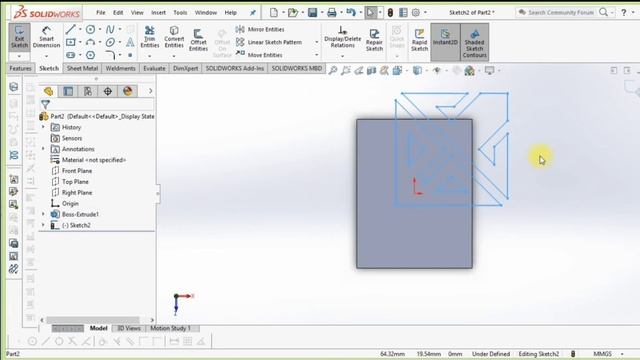640x360 pixels.
Task: Click Search Community Forum field
Action: (561, 13)
